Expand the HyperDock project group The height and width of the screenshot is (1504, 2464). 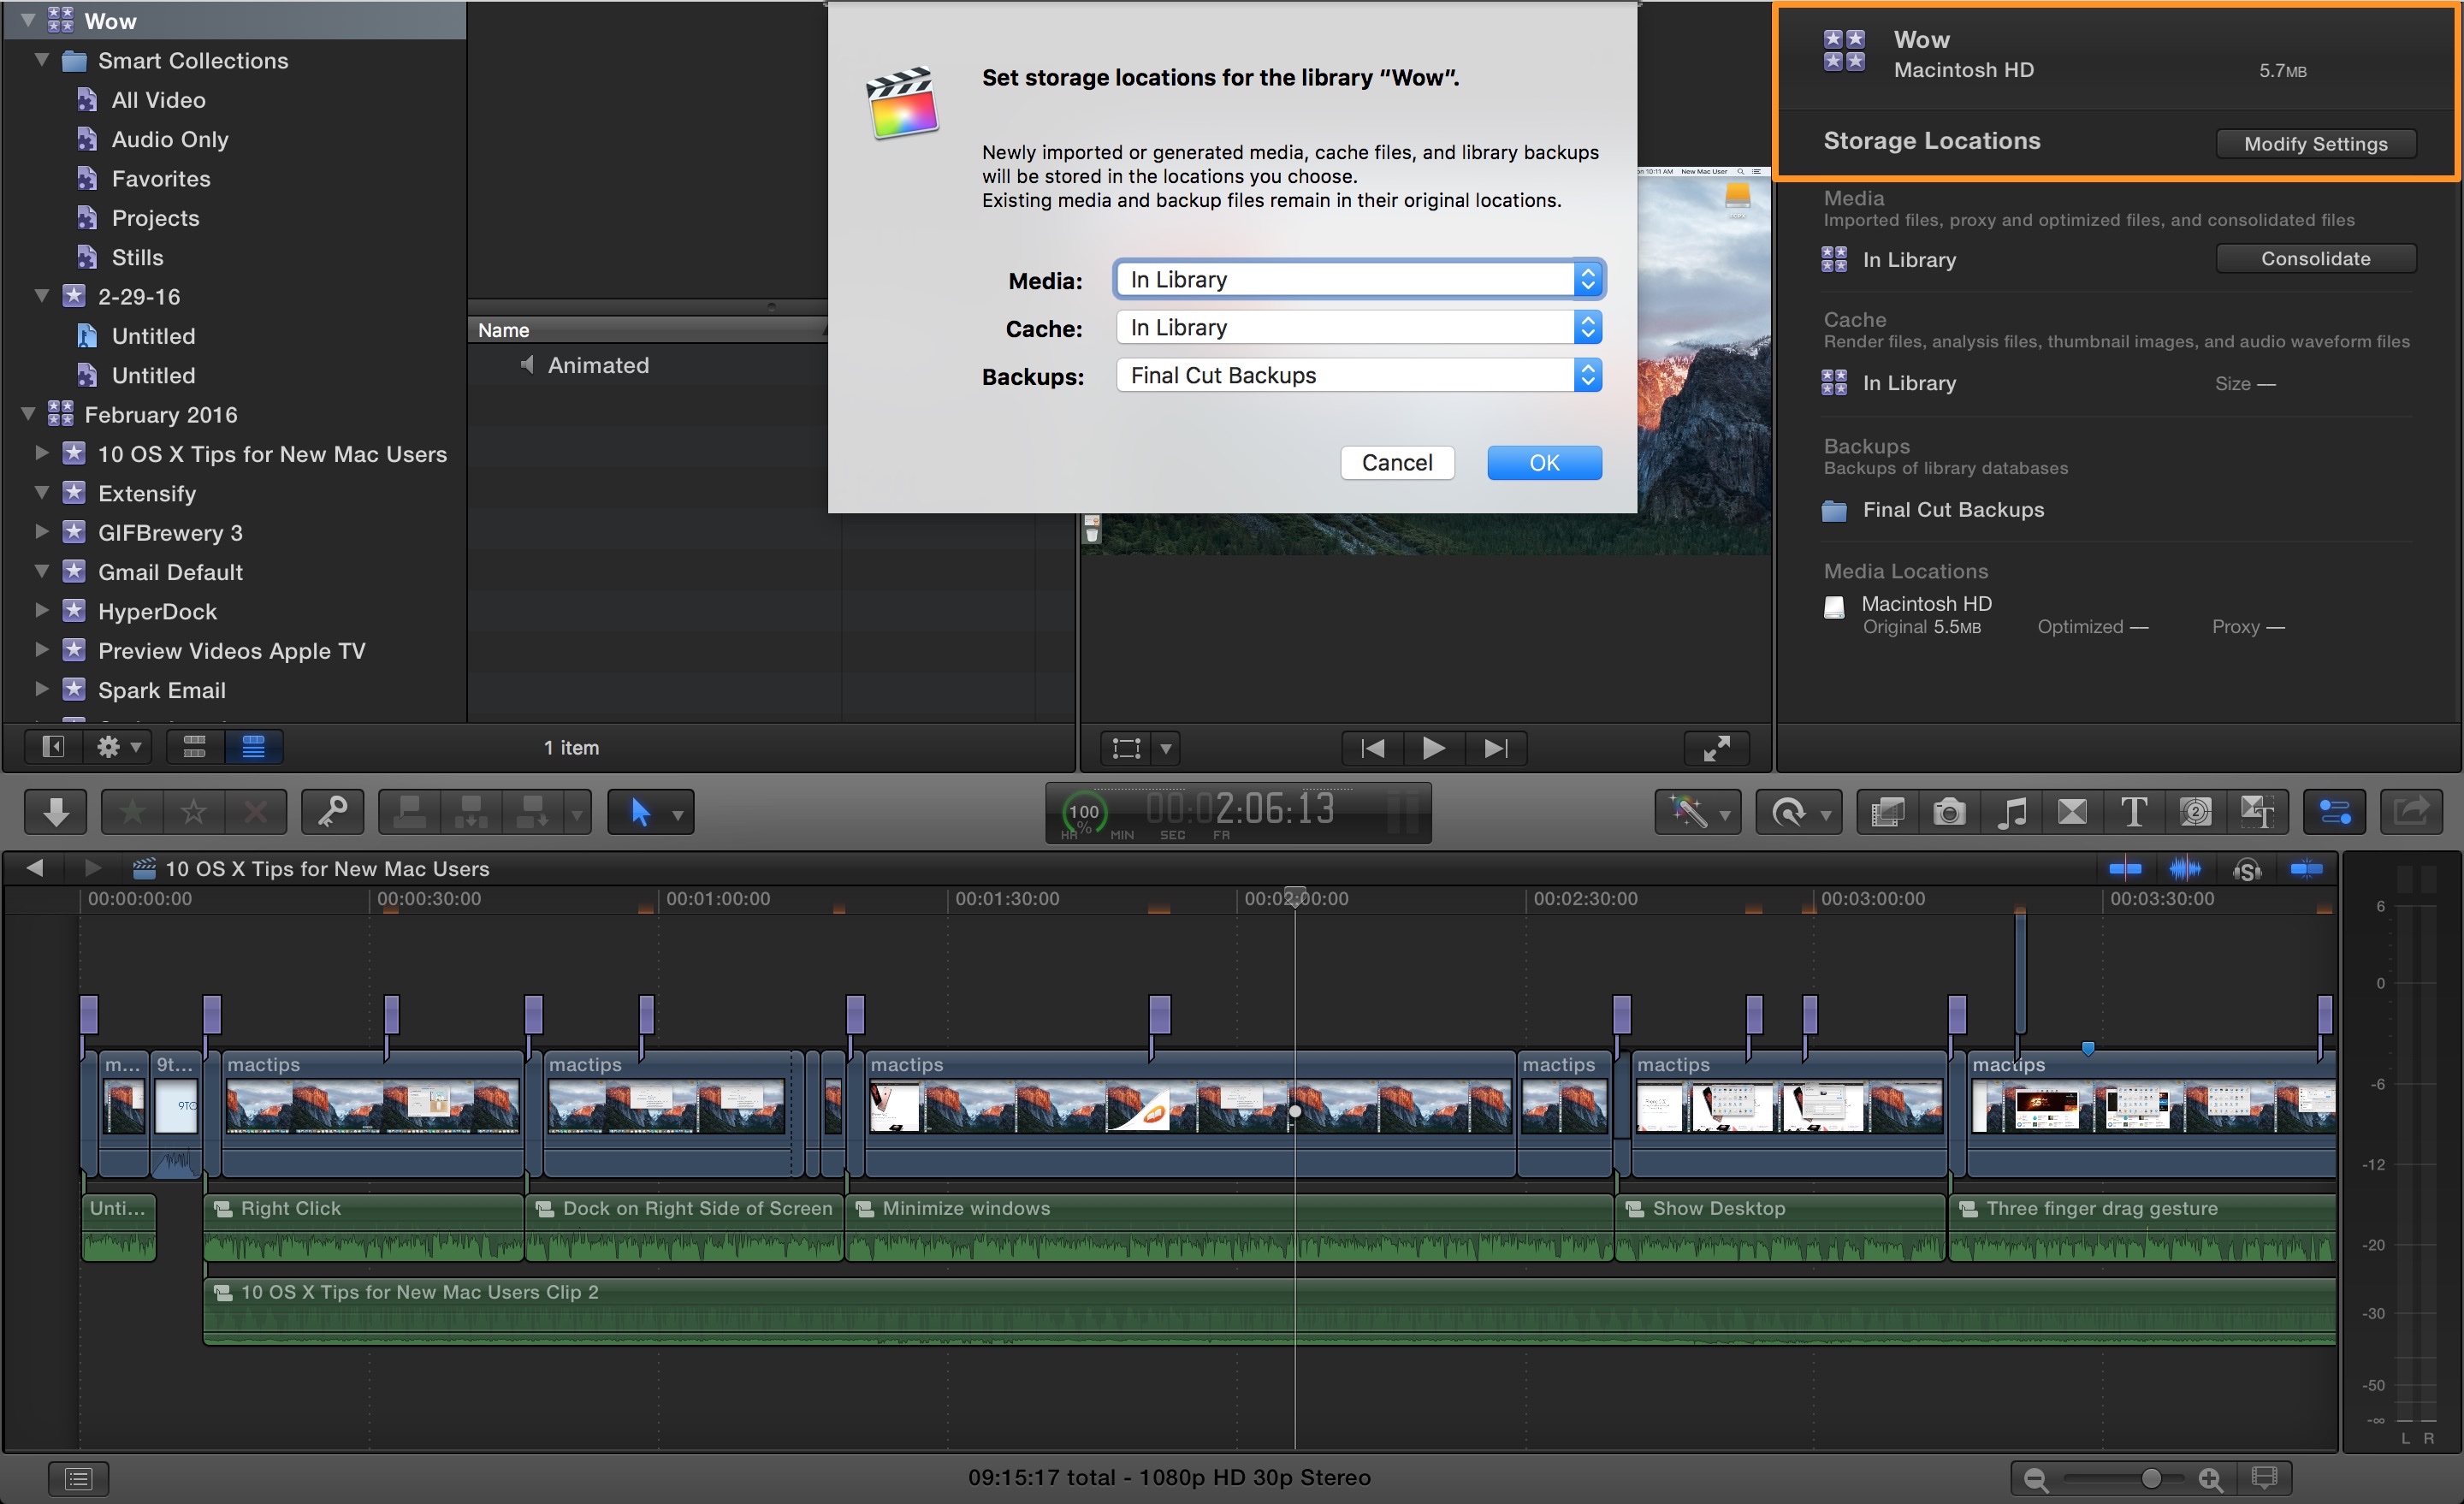coord(41,611)
